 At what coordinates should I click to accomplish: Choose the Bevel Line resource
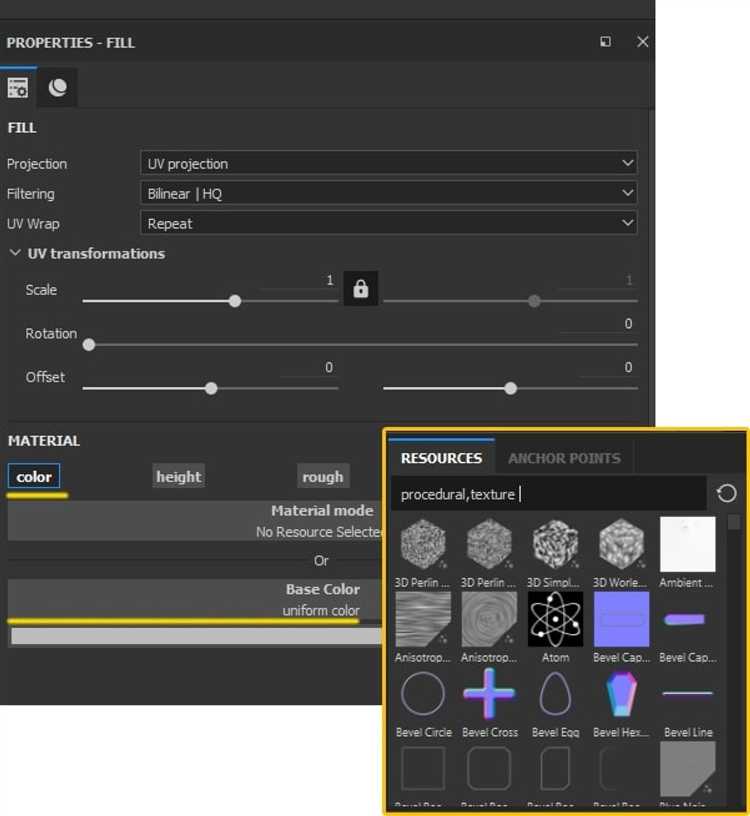point(688,694)
